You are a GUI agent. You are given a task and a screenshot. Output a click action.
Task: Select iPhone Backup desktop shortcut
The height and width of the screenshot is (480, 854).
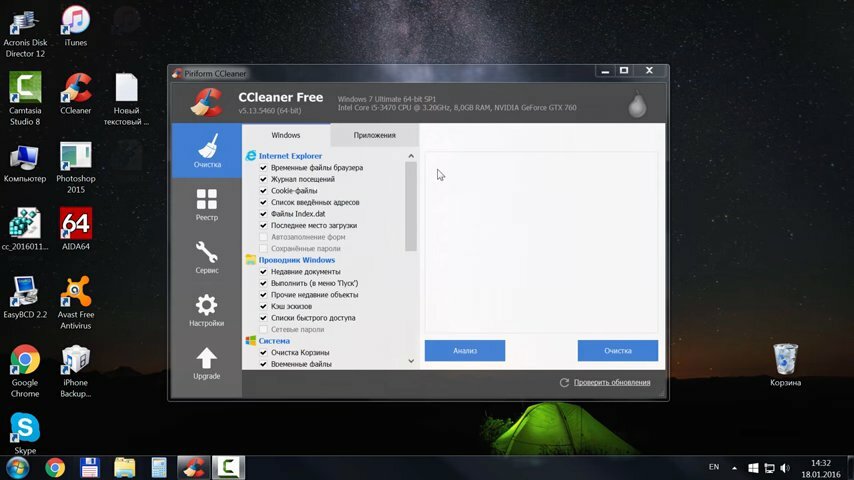[76, 371]
